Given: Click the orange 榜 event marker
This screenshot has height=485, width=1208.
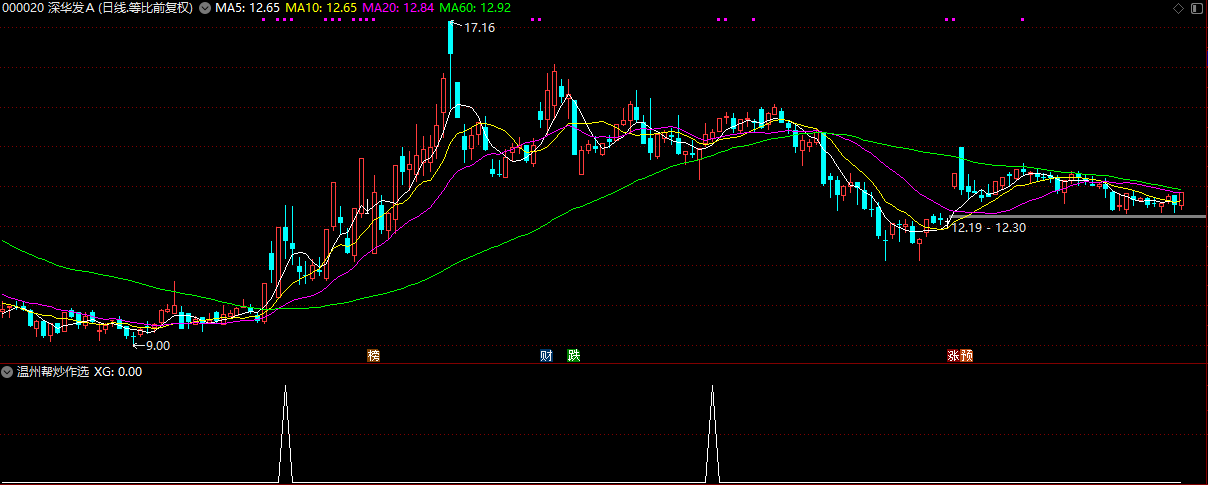Looking at the screenshot, I should (x=374, y=356).
